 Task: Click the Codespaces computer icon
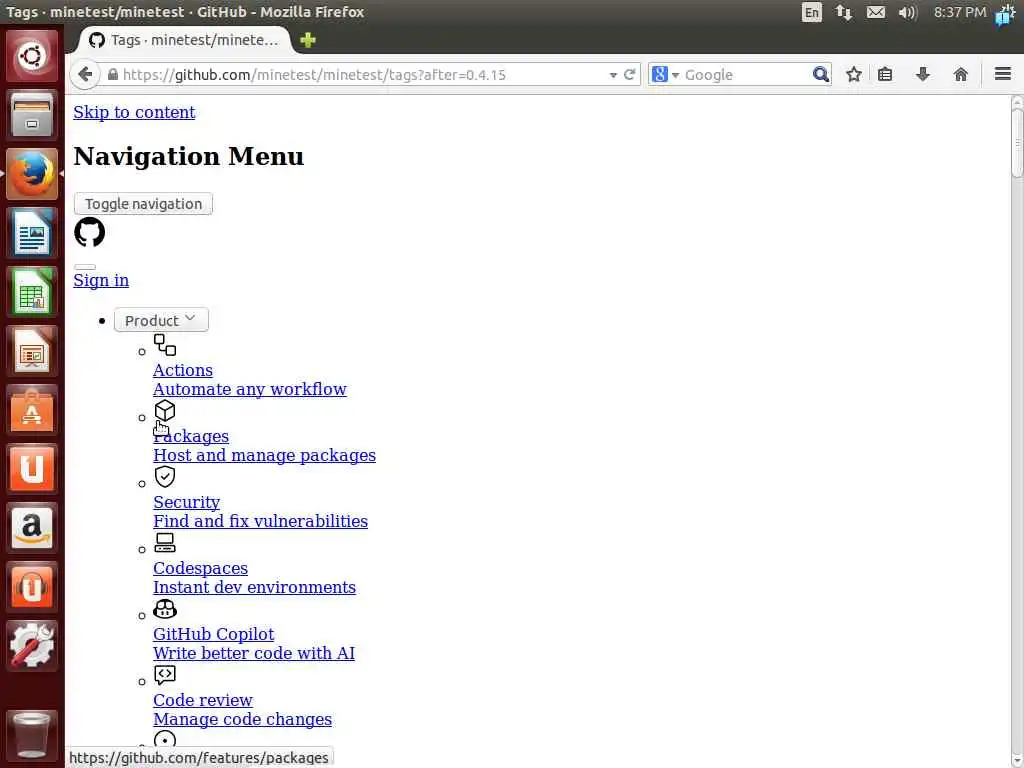click(165, 543)
